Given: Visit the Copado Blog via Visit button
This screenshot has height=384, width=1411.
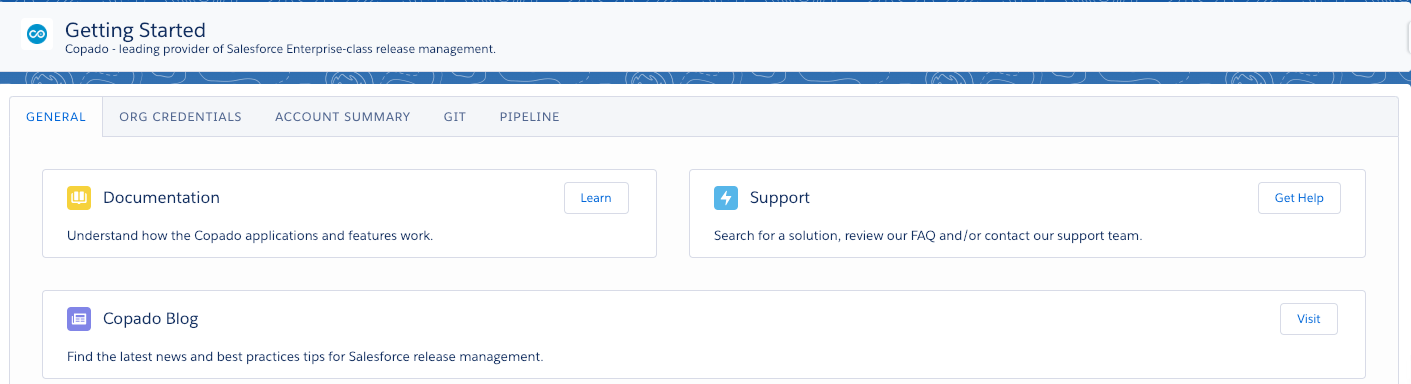Looking at the screenshot, I should point(1309,319).
